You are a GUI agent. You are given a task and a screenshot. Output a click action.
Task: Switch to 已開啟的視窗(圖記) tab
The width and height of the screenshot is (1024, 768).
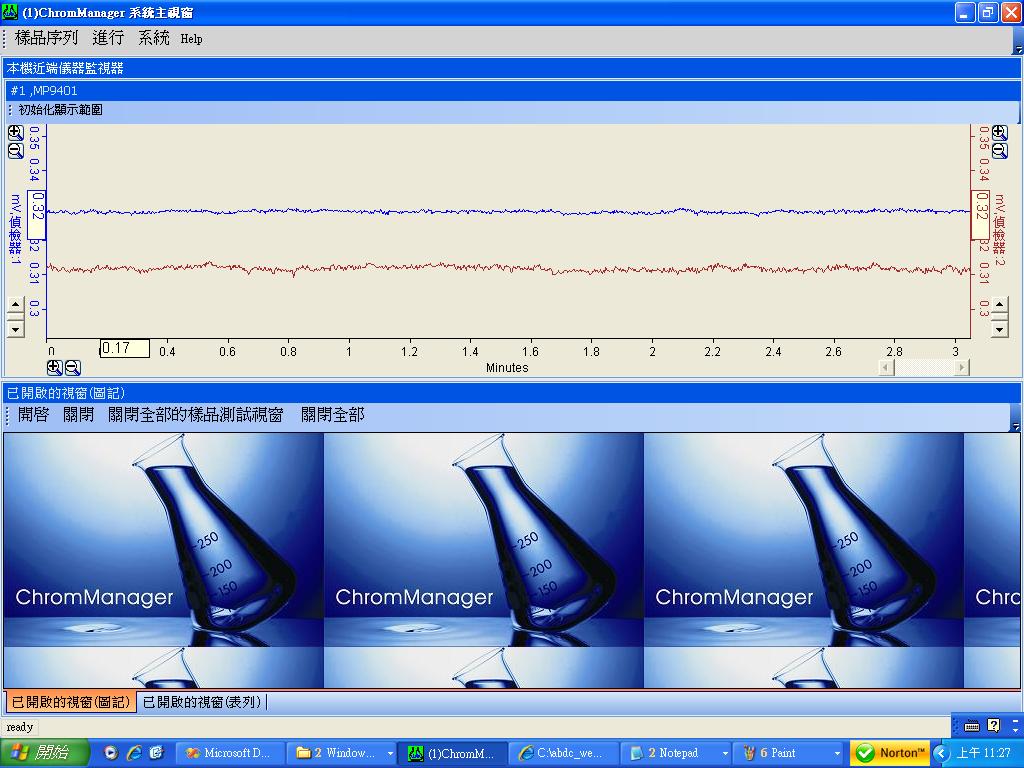click(71, 702)
